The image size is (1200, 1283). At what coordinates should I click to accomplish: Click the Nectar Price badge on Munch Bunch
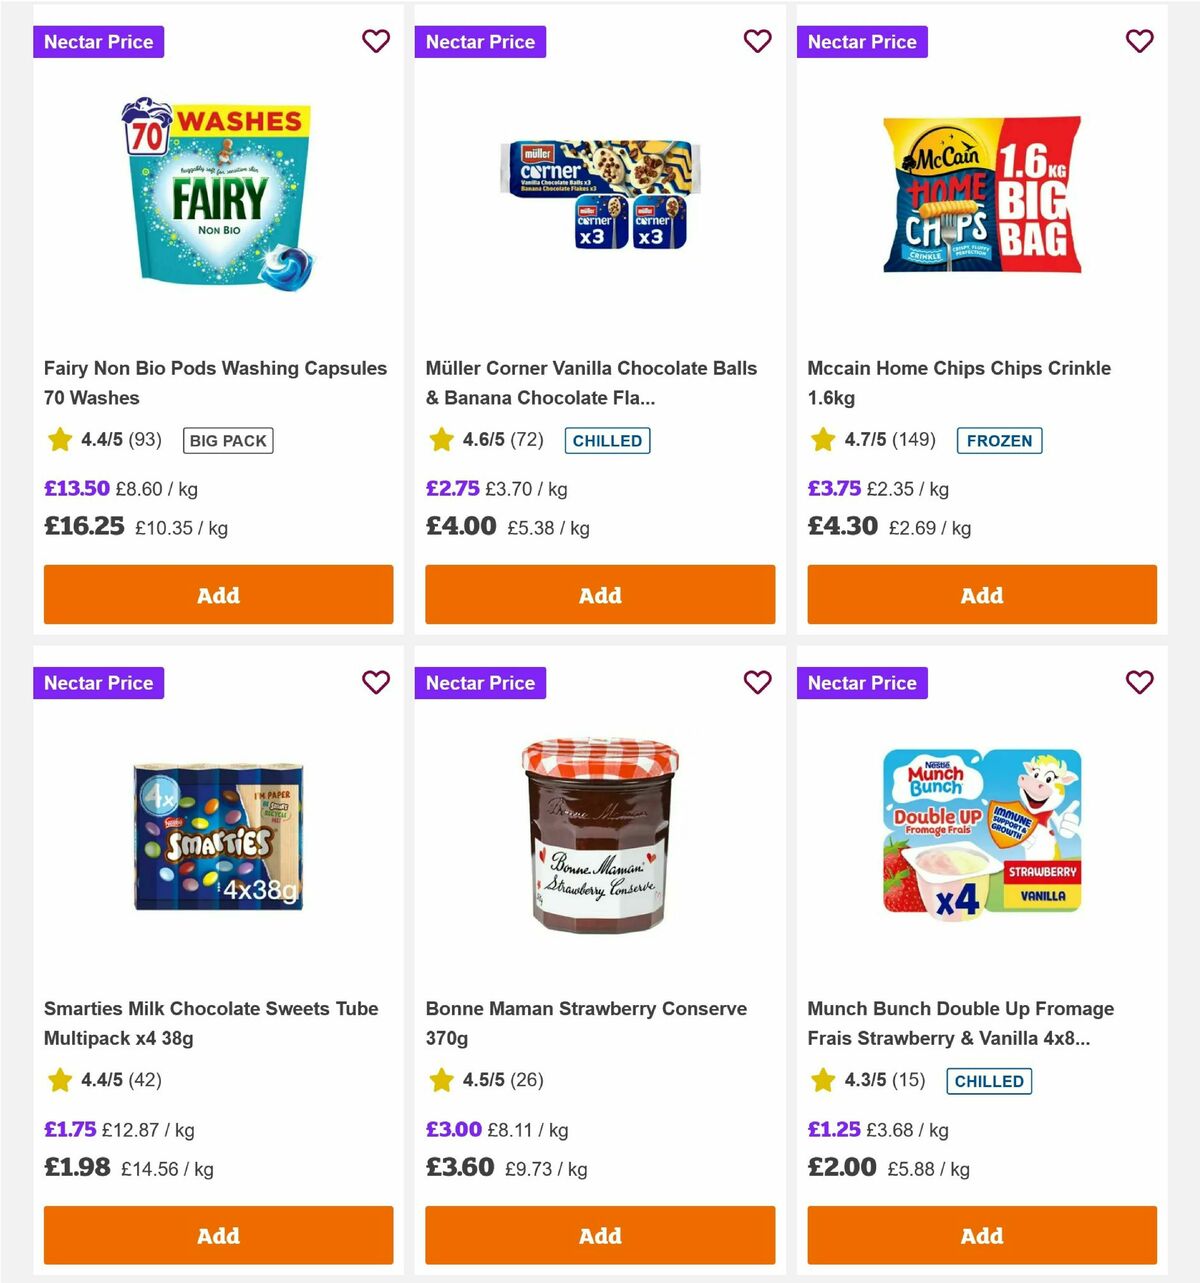point(862,682)
